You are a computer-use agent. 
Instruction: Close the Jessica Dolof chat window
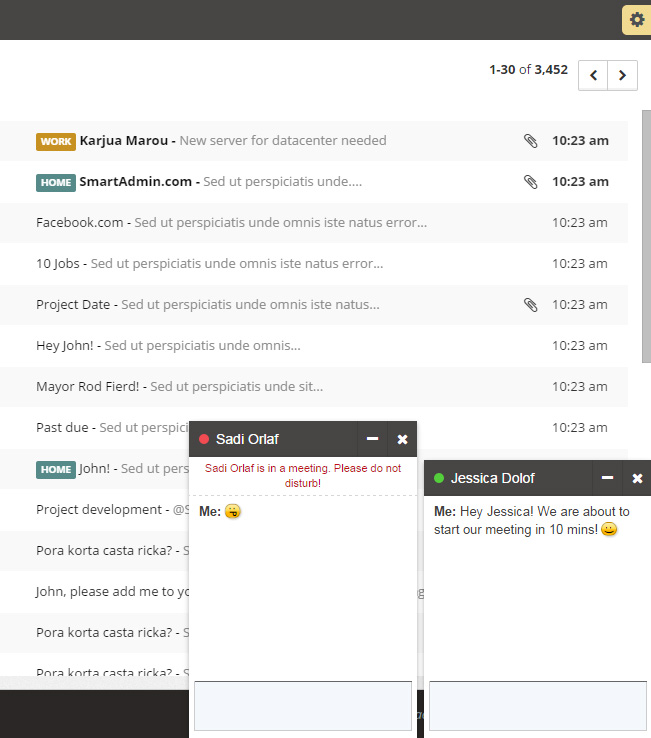pyautogui.click(x=637, y=479)
